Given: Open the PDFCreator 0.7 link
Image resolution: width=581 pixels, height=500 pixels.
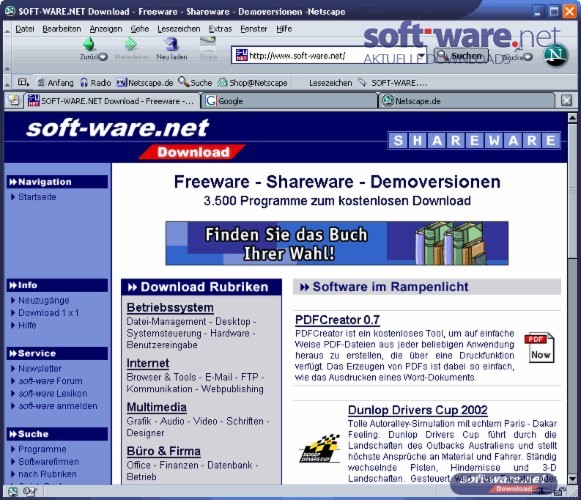Looking at the screenshot, I should tap(337, 320).
